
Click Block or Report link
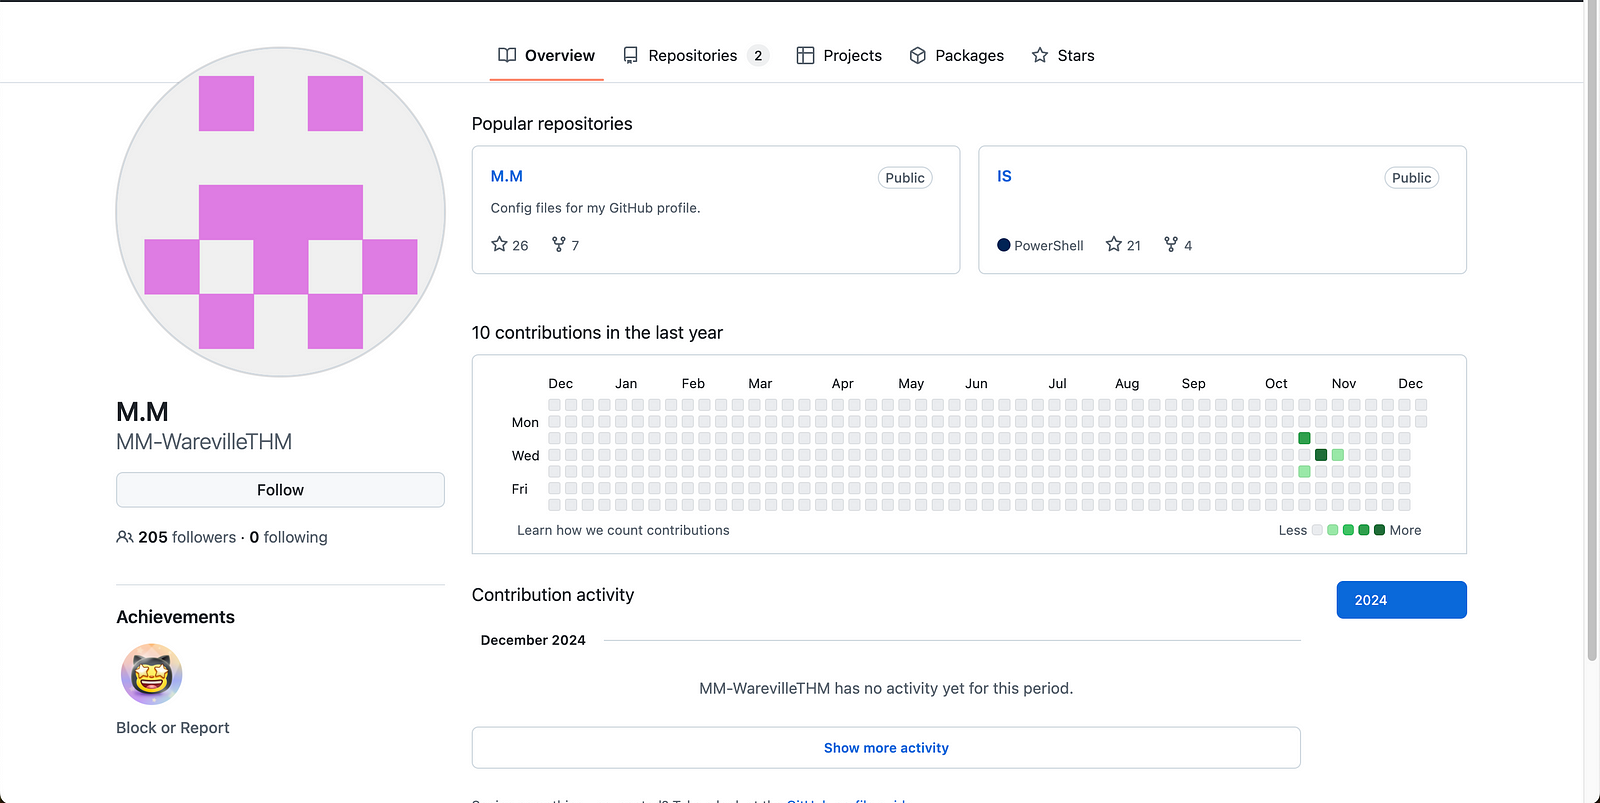pyautogui.click(x=172, y=728)
